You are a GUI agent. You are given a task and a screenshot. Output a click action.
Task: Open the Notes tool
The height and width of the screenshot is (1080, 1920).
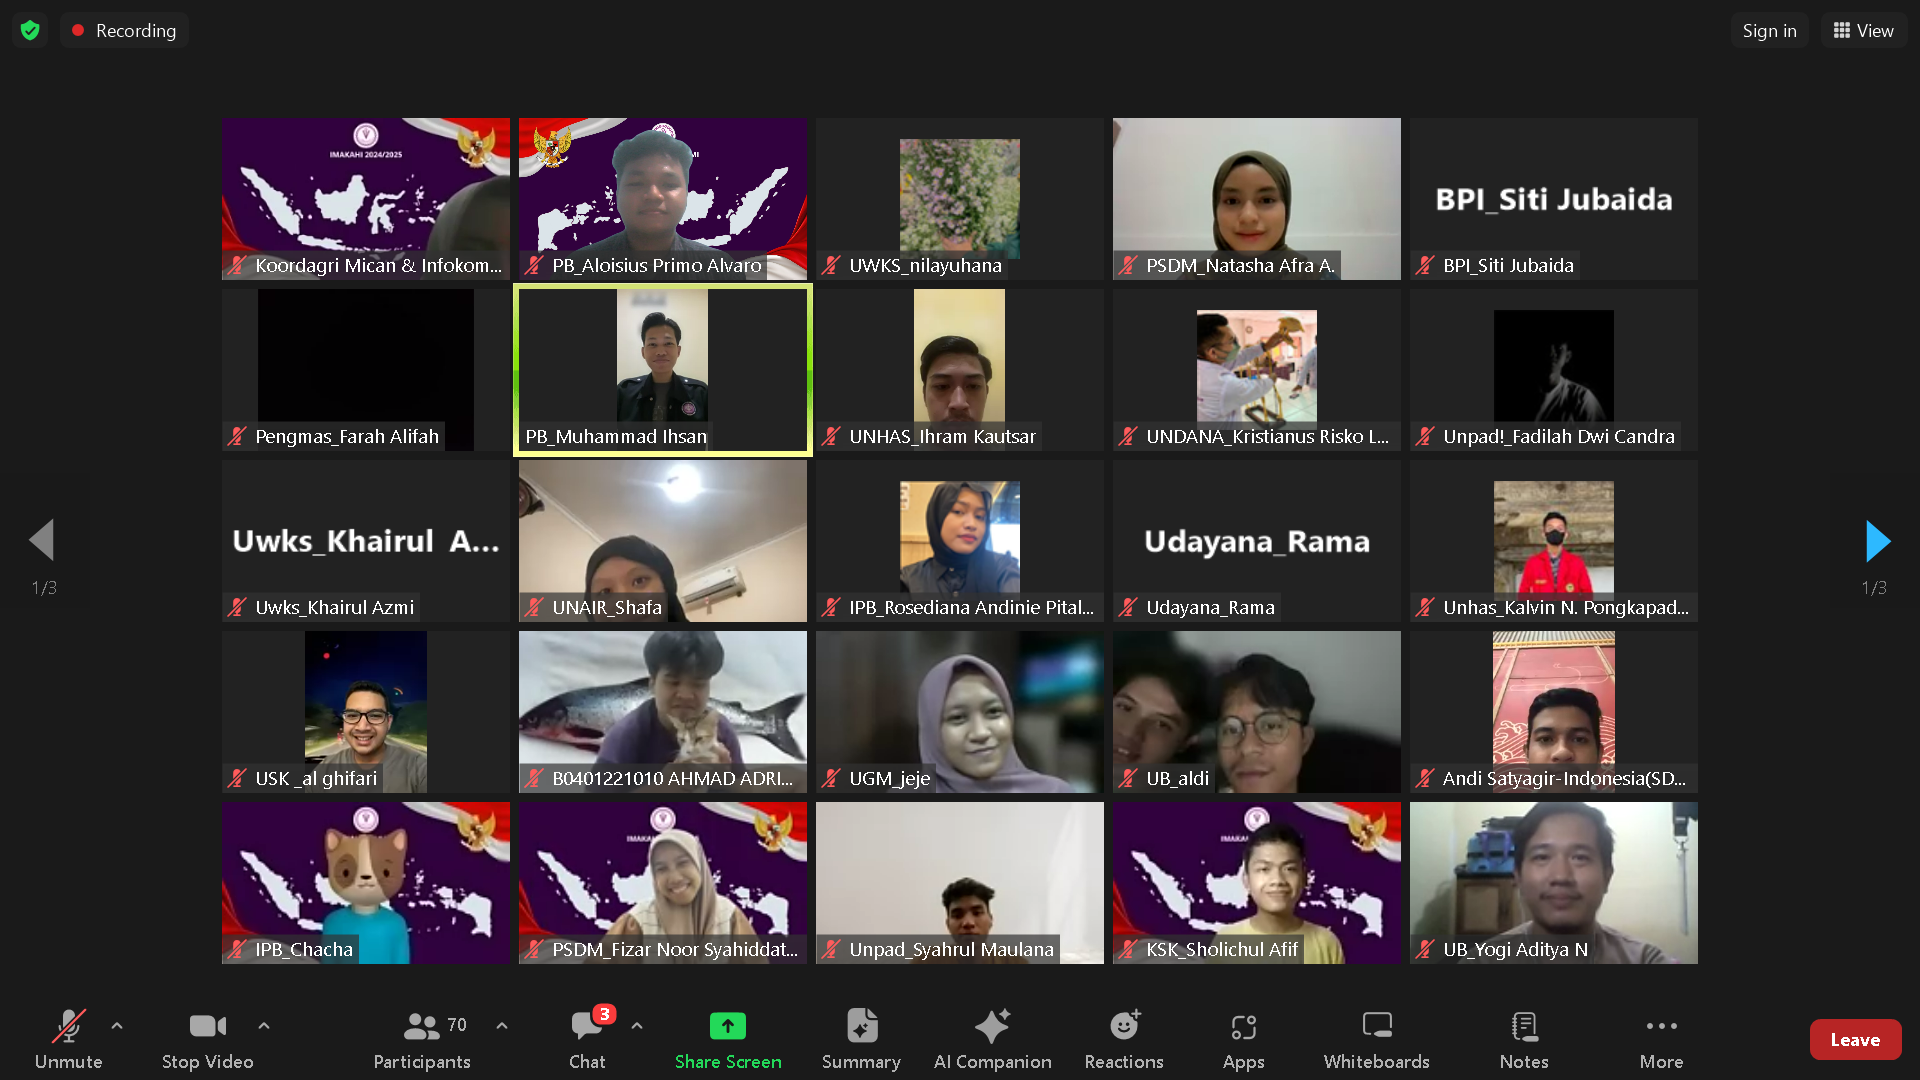[x=1523, y=1027]
